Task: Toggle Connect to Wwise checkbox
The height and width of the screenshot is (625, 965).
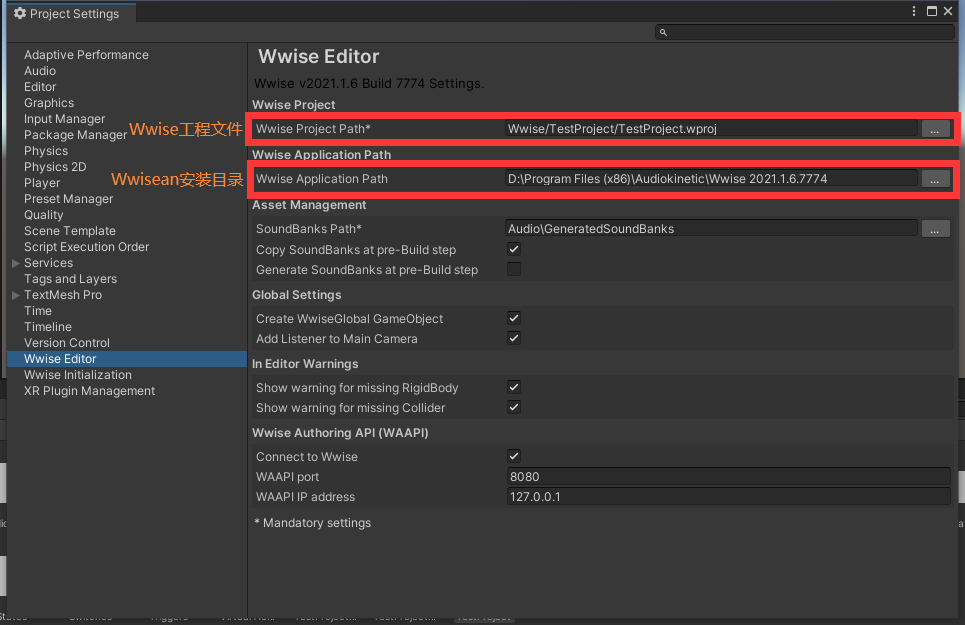Action: [x=514, y=457]
